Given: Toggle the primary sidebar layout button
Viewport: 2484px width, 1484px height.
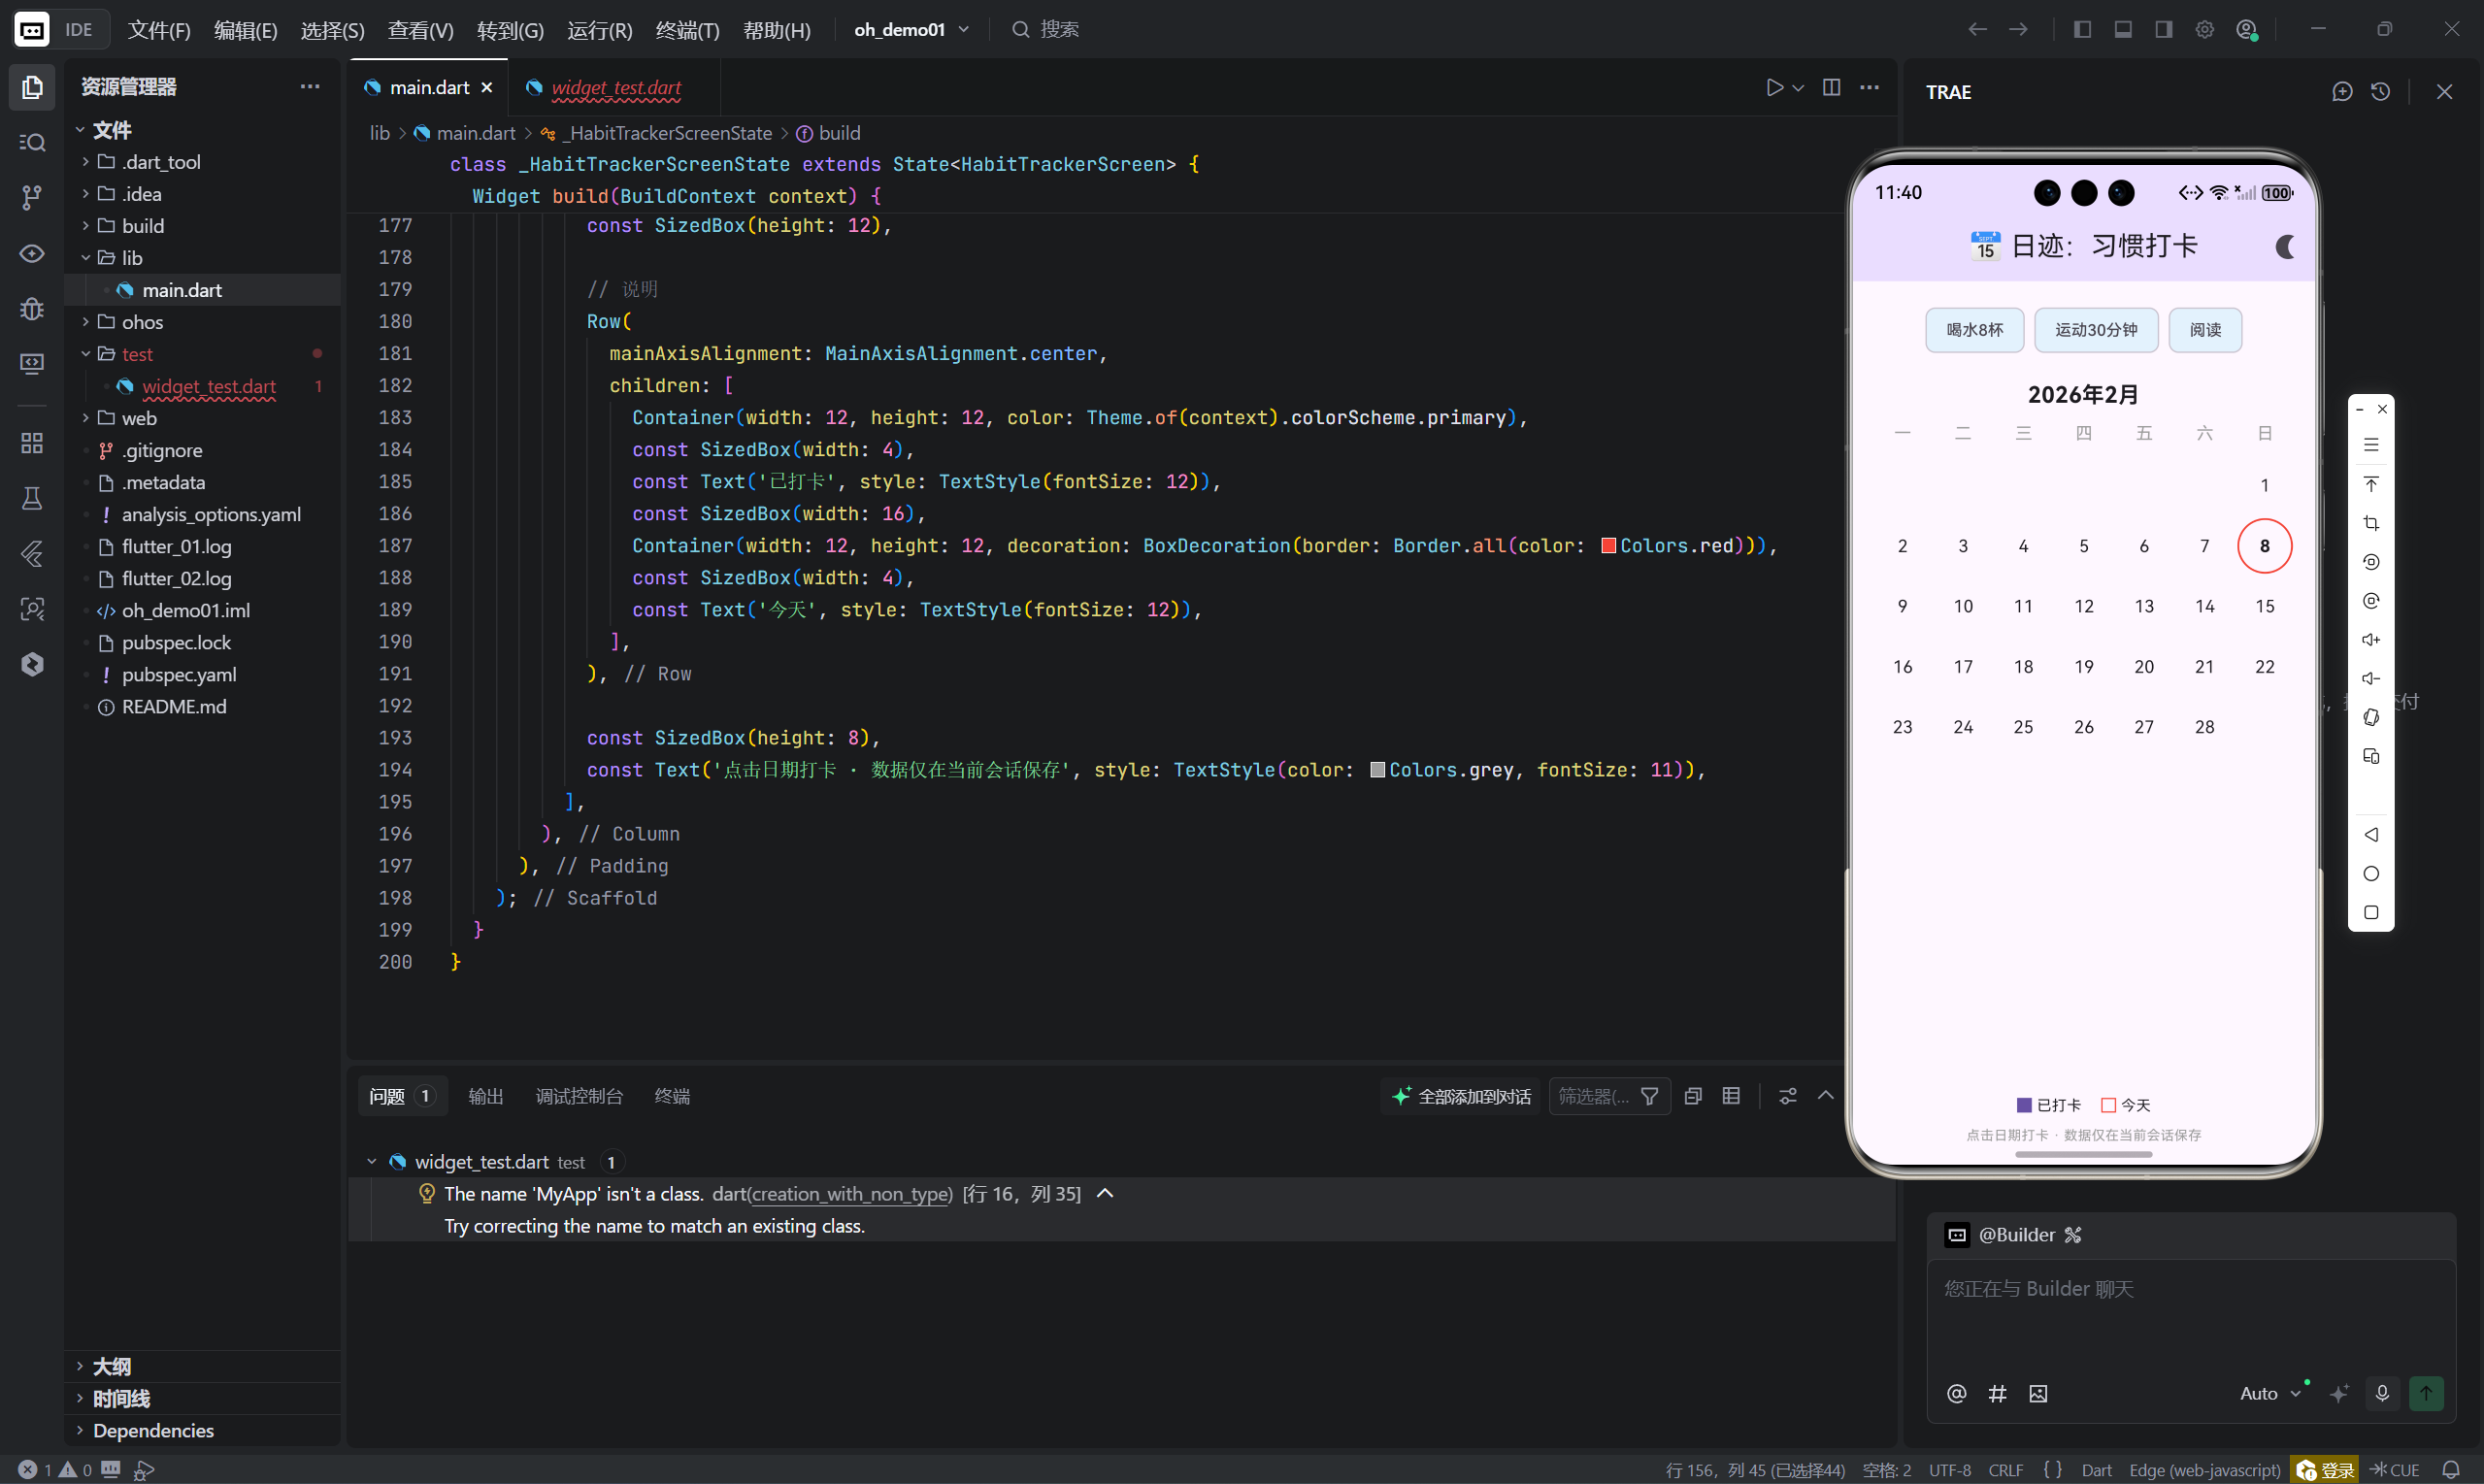Looking at the screenshot, I should click(2082, 30).
